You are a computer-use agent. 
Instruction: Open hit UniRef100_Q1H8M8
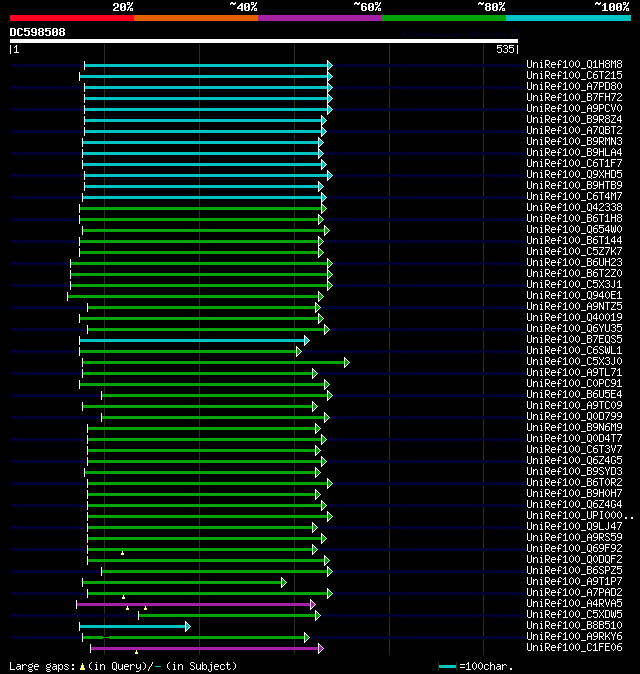pos(574,64)
